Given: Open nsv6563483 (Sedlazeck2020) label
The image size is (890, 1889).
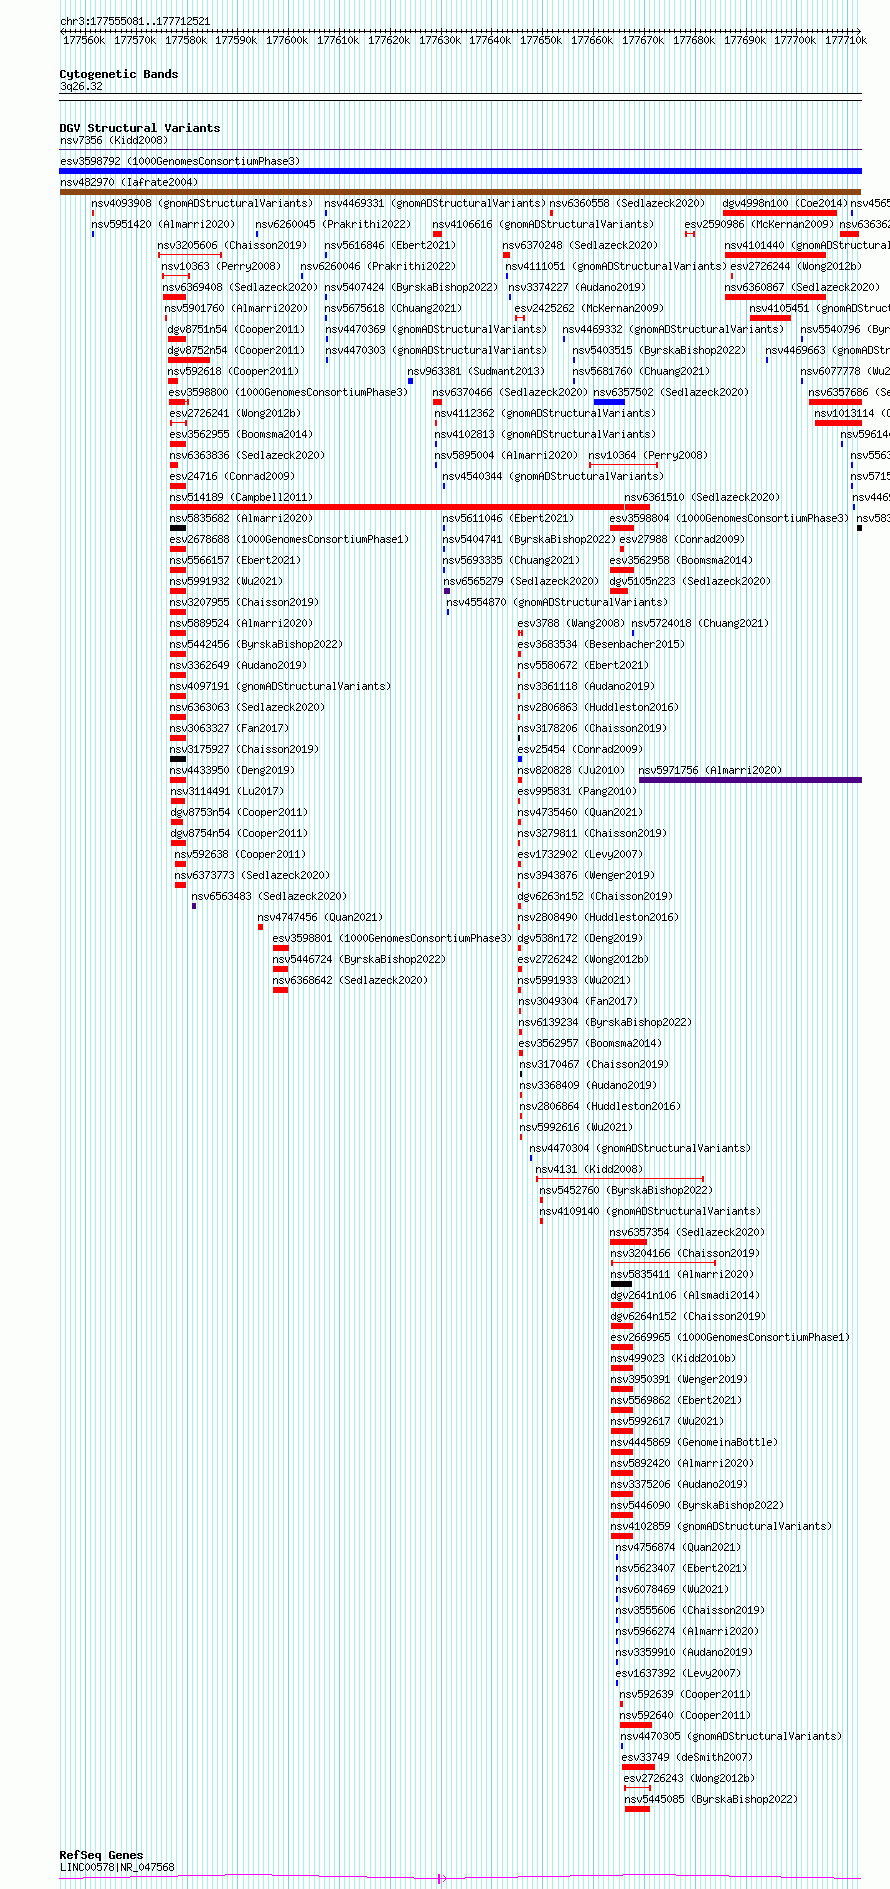Looking at the screenshot, I should (269, 896).
